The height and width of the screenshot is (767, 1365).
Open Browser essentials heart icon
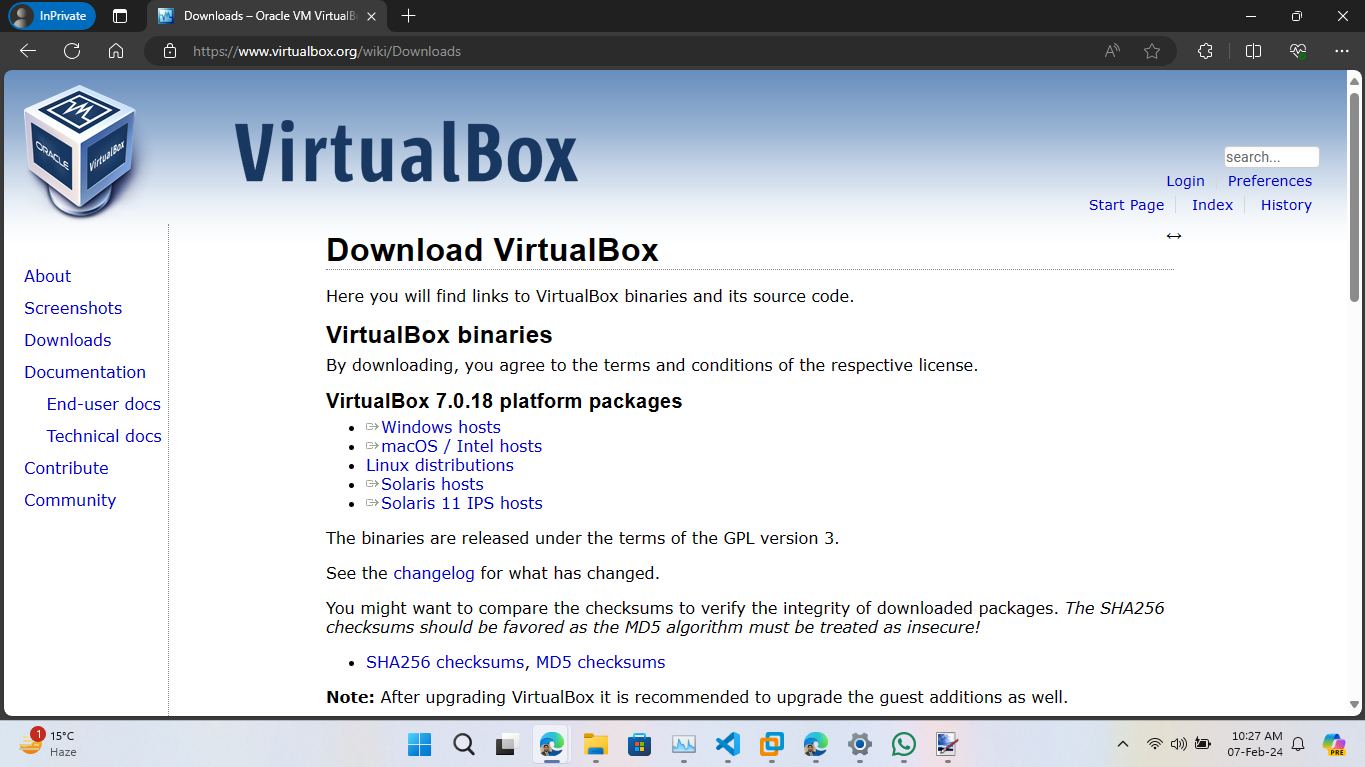(x=1298, y=51)
